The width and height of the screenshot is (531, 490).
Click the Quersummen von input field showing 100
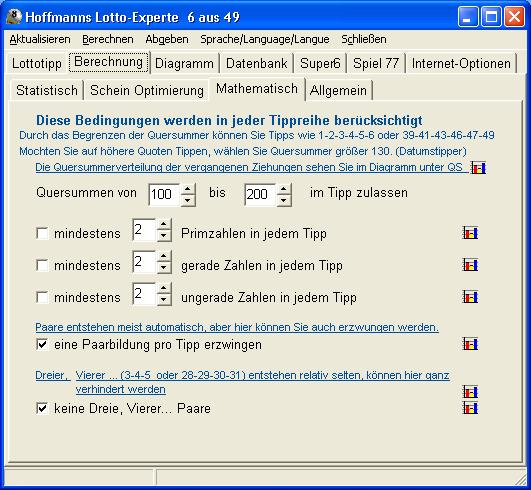(164, 194)
